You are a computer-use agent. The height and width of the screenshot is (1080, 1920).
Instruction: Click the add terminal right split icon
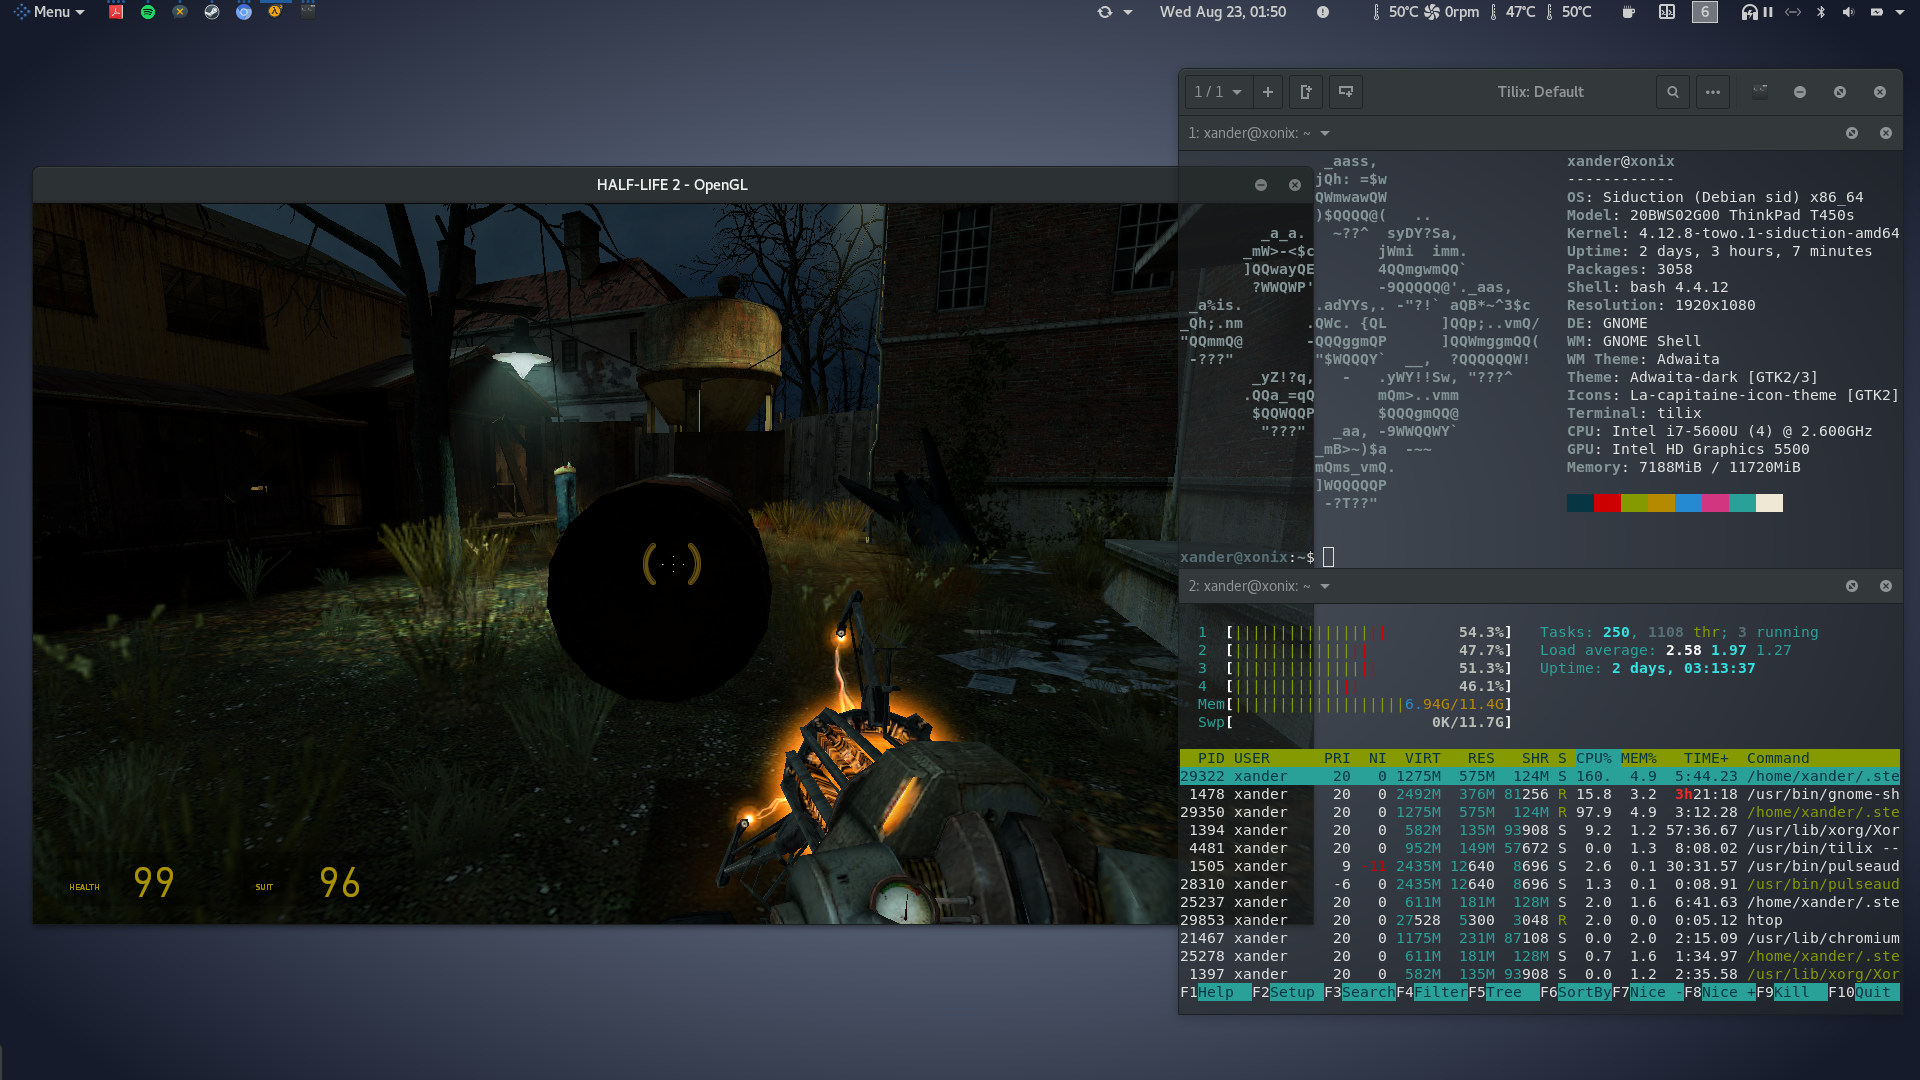click(x=1305, y=92)
